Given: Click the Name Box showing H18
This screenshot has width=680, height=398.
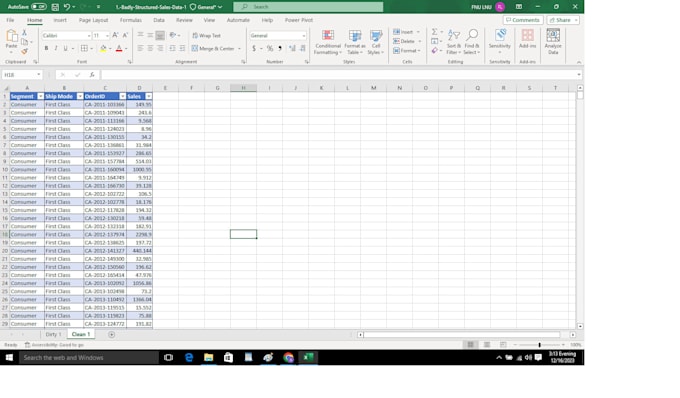Looking at the screenshot, I should click(22, 75).
